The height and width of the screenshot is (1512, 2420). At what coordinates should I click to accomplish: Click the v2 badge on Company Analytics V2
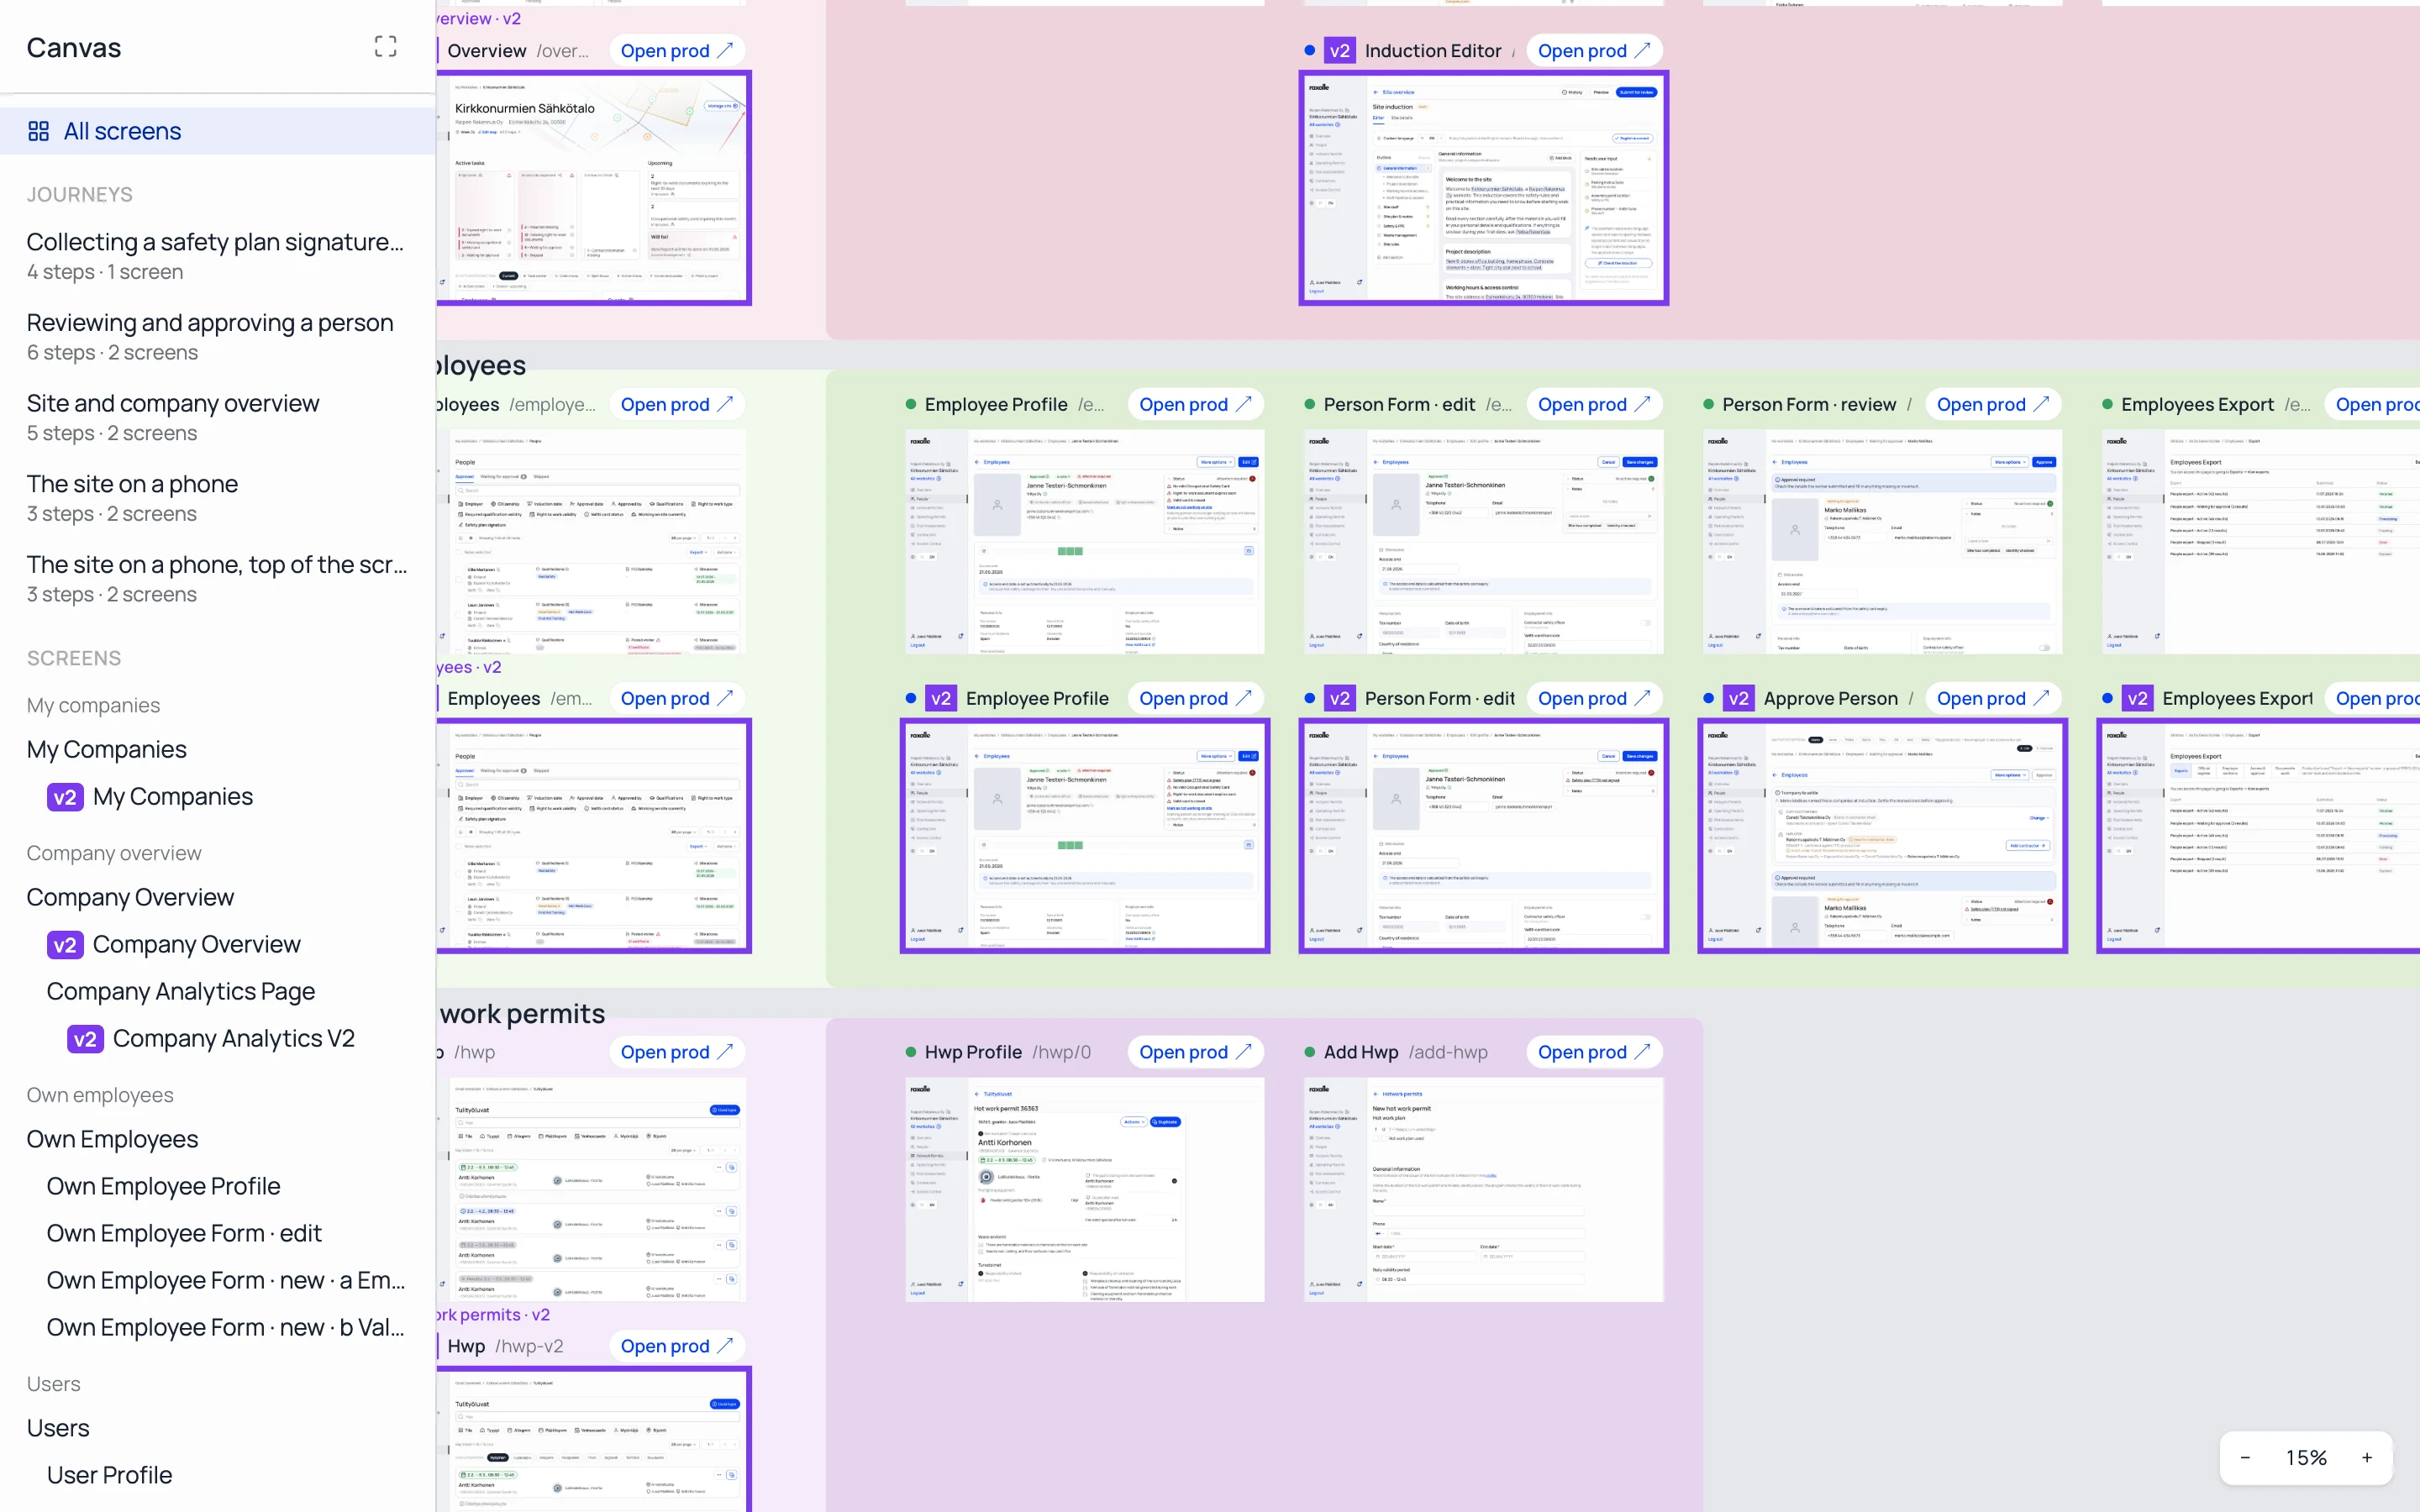pyautogui.click(x=85, y=1039)
